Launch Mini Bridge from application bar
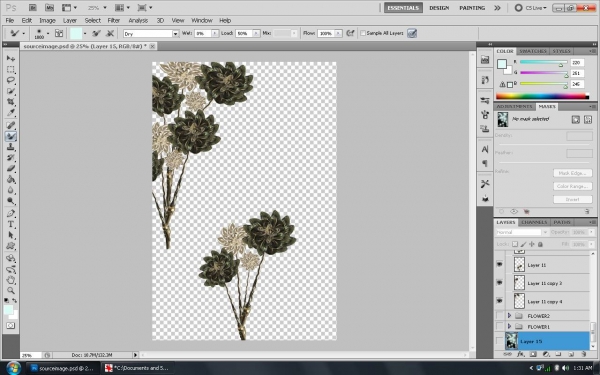Viewport: 600px width, 375px height. pos(49,8)
